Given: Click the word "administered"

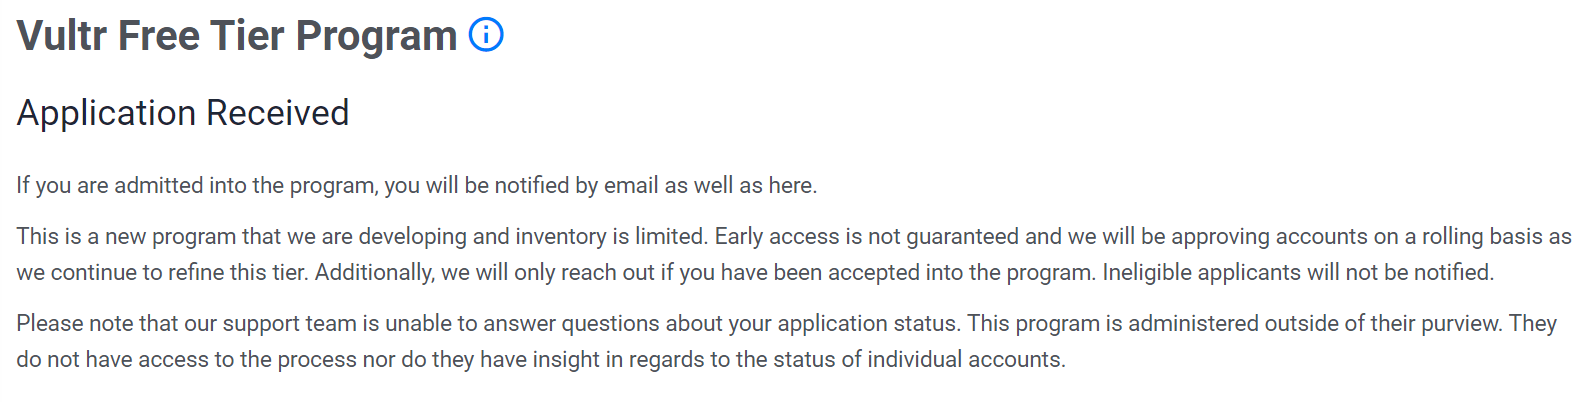Looking at the screenshot, I should coord(1193,324).
